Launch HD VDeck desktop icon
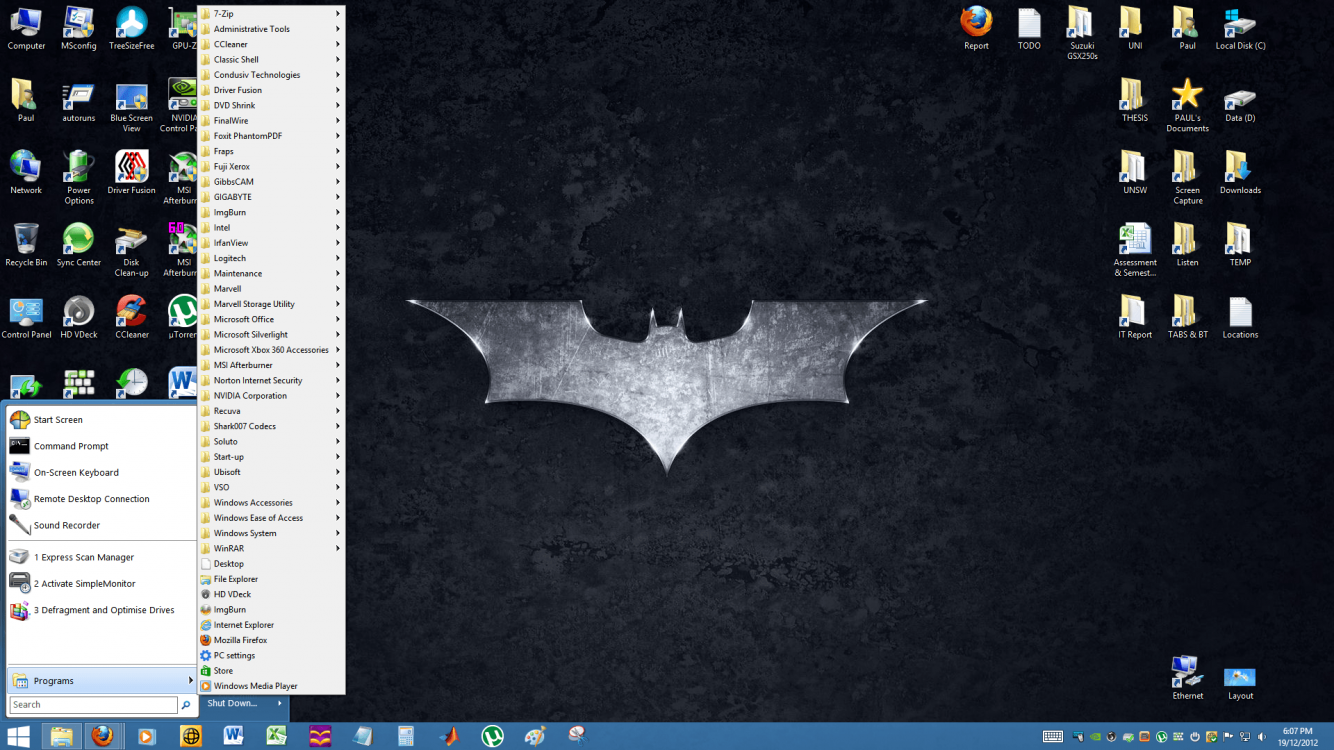The image size is (1334, 750). pyautogui.click(x=79, y=317)
